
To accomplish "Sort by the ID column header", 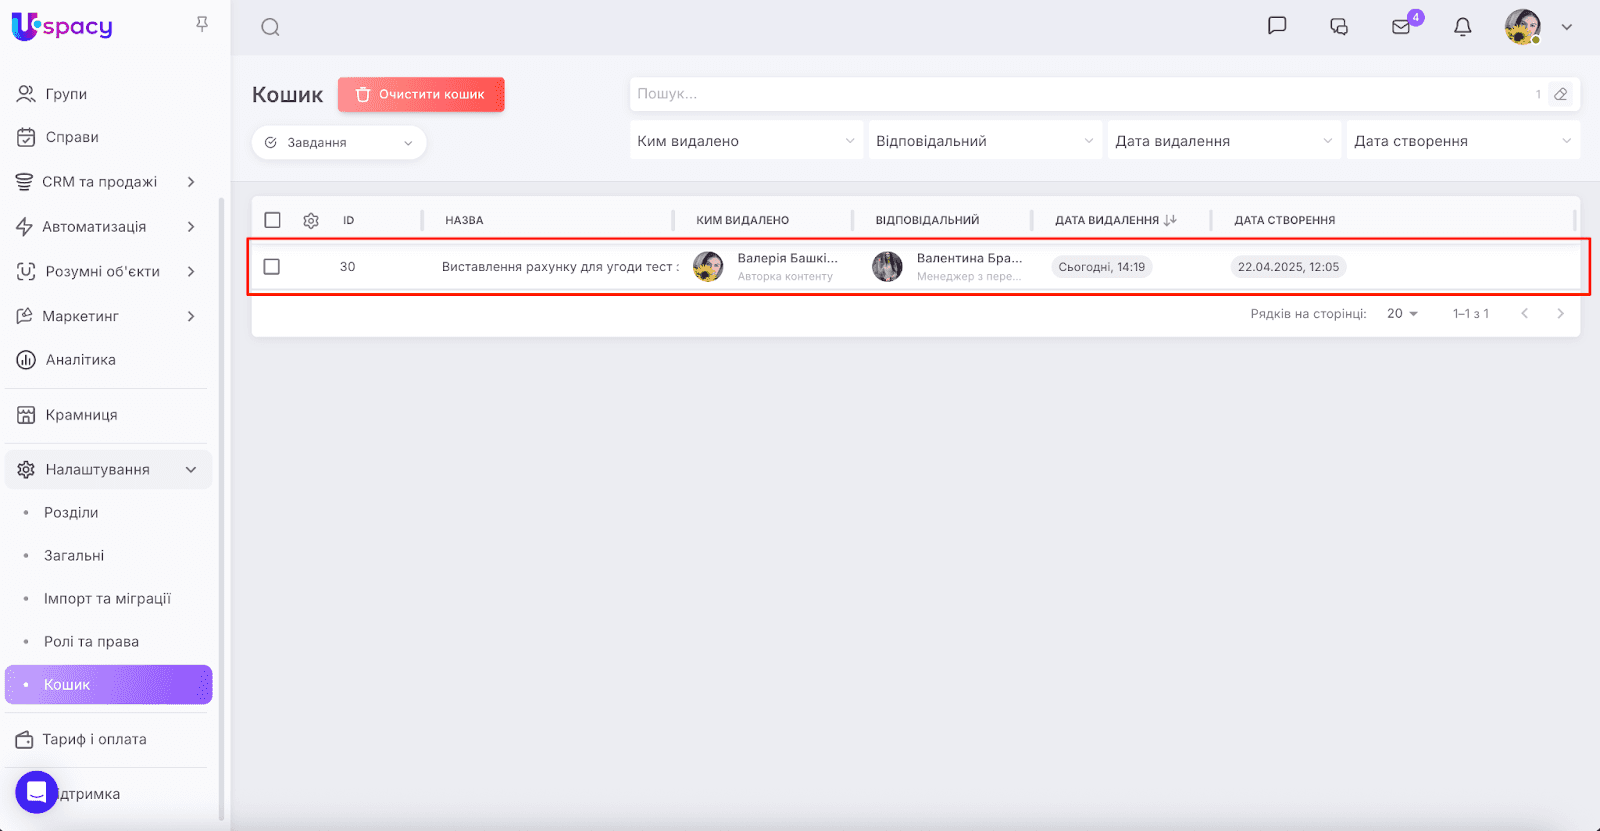I will (349, 220).
